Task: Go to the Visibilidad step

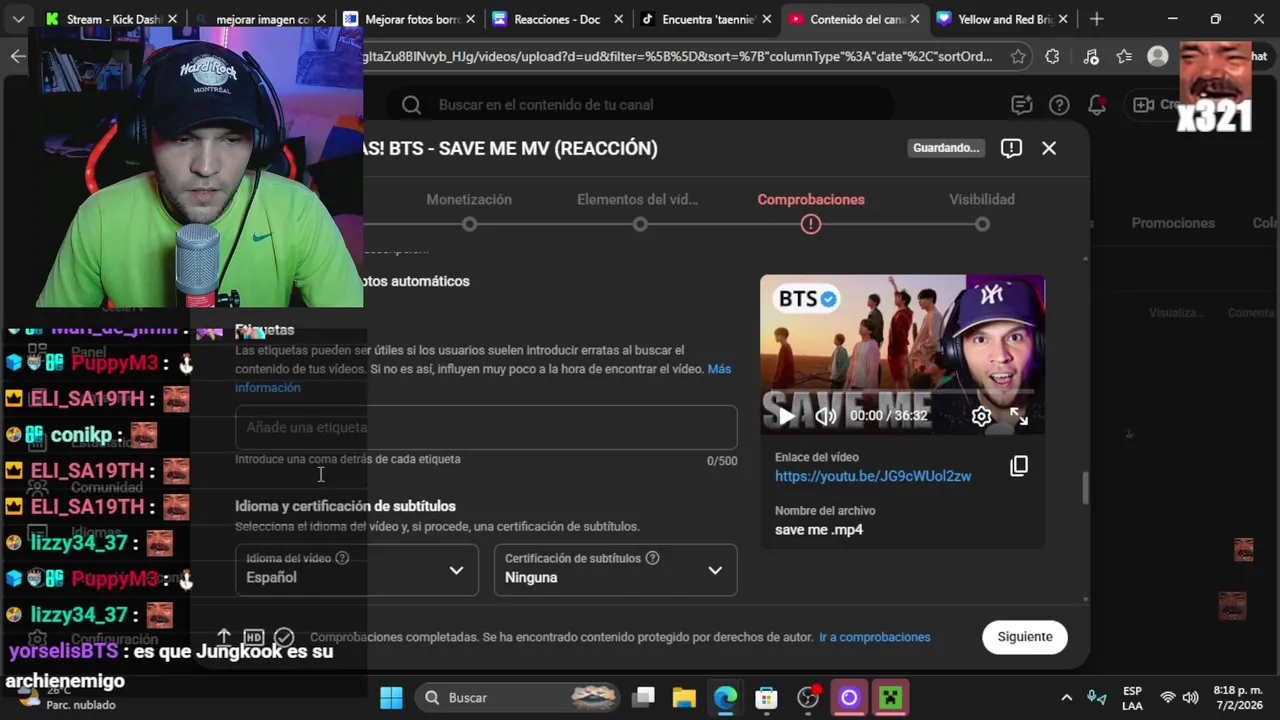Action: (x=982, y=200)
